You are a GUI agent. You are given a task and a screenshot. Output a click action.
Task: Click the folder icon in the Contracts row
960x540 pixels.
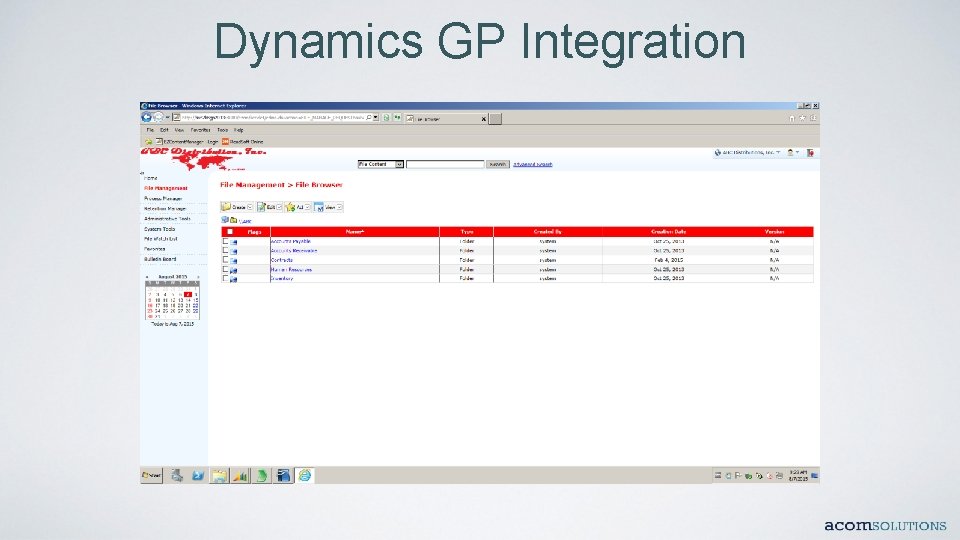click(233, 261)
